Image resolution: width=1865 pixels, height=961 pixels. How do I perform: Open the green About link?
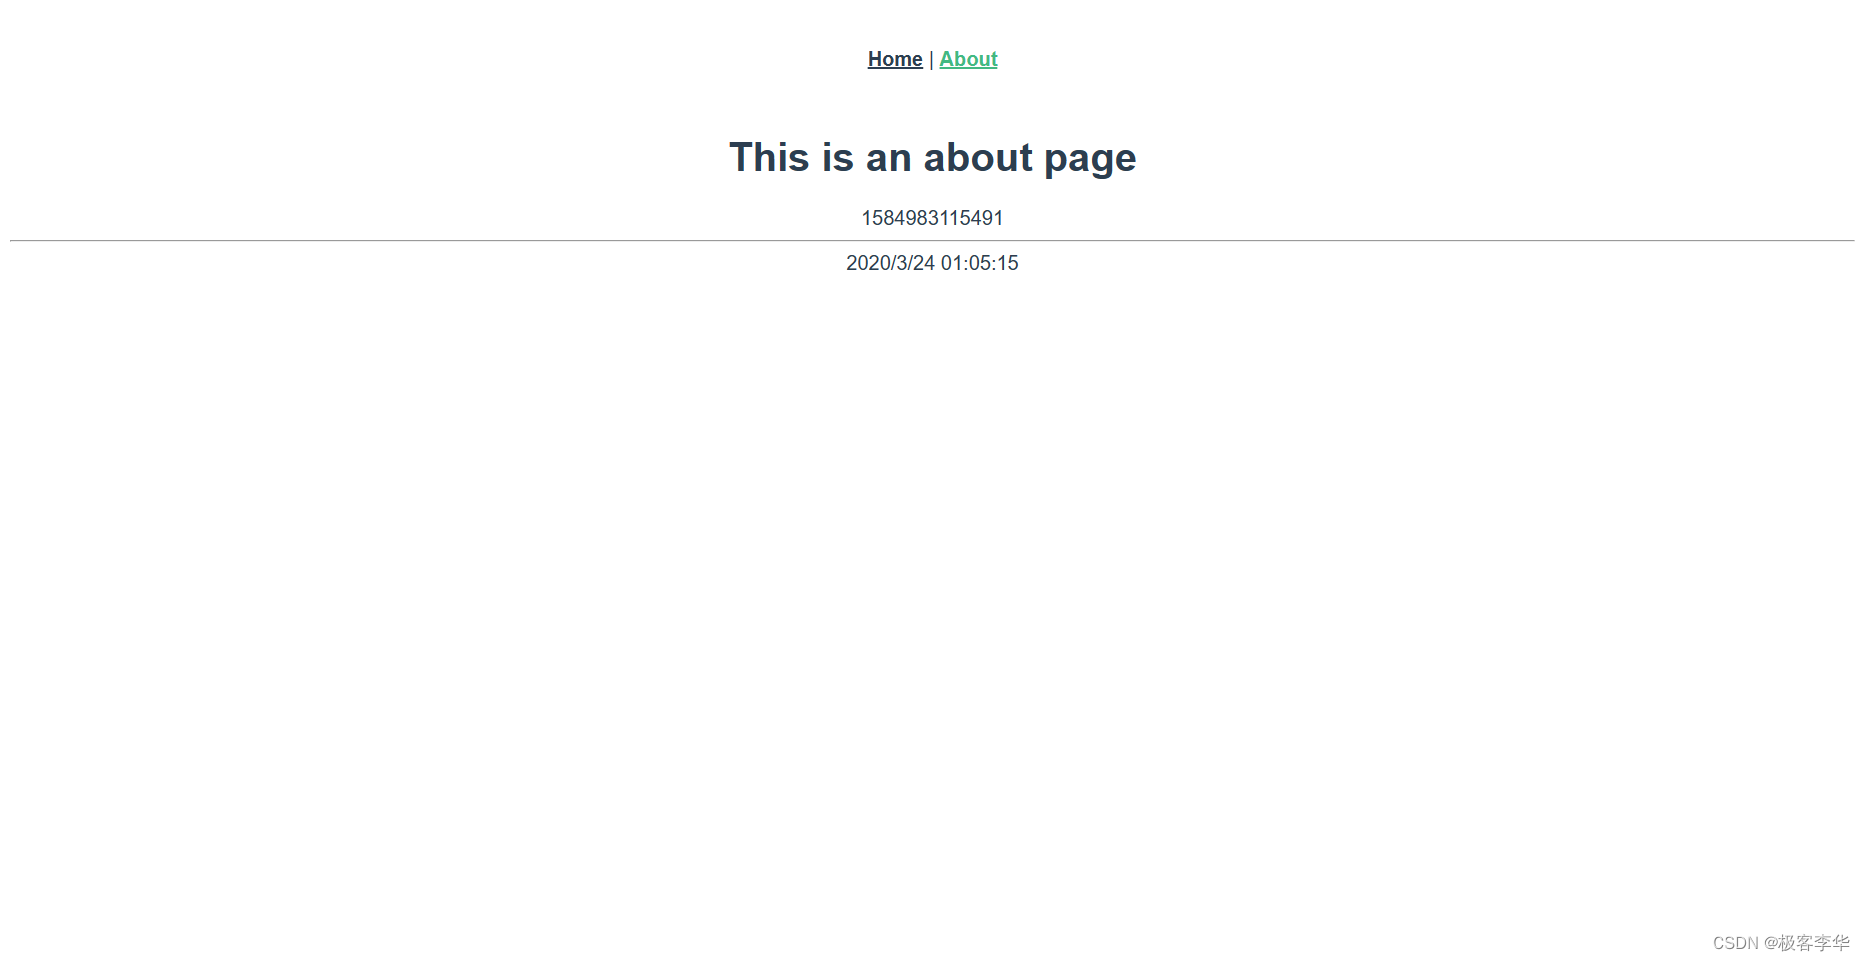(968, 59)
